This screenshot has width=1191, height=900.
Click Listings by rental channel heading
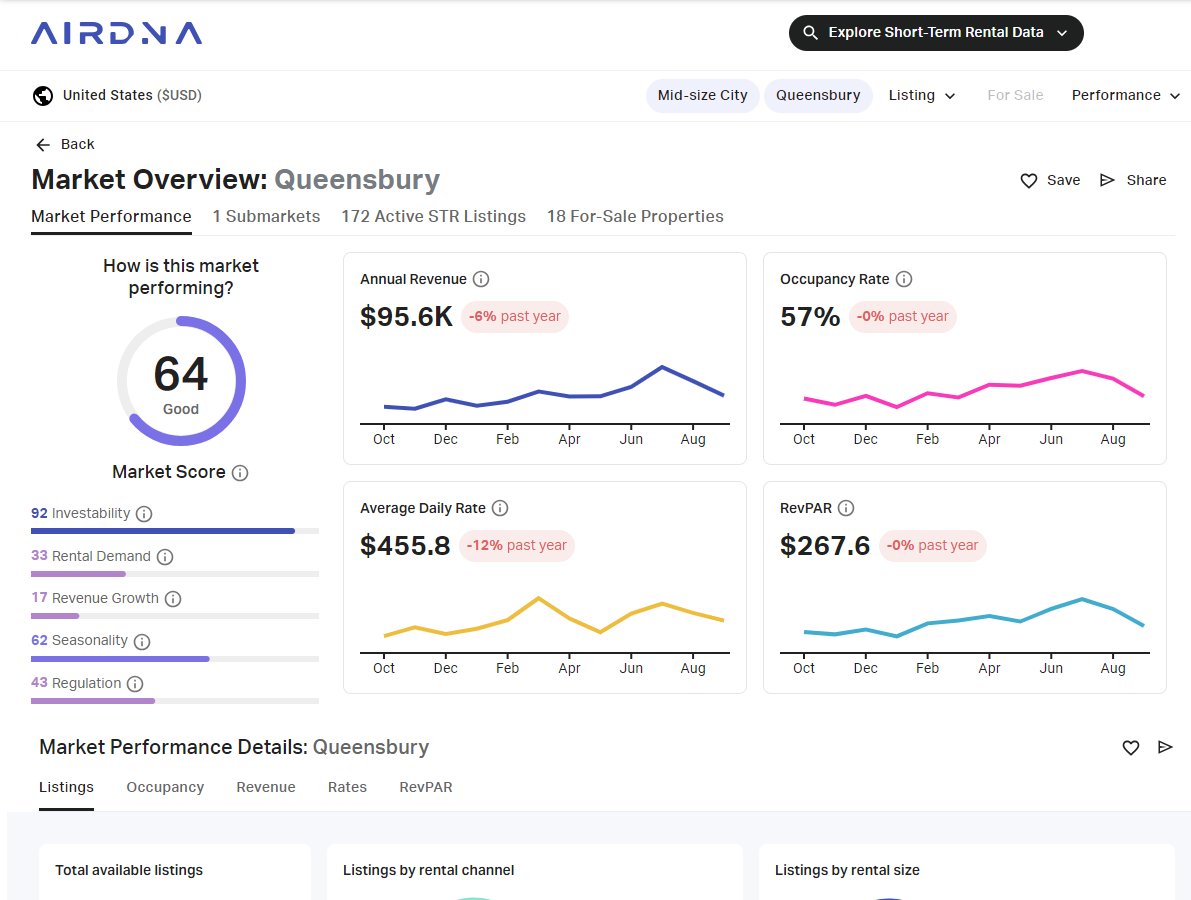428,870
